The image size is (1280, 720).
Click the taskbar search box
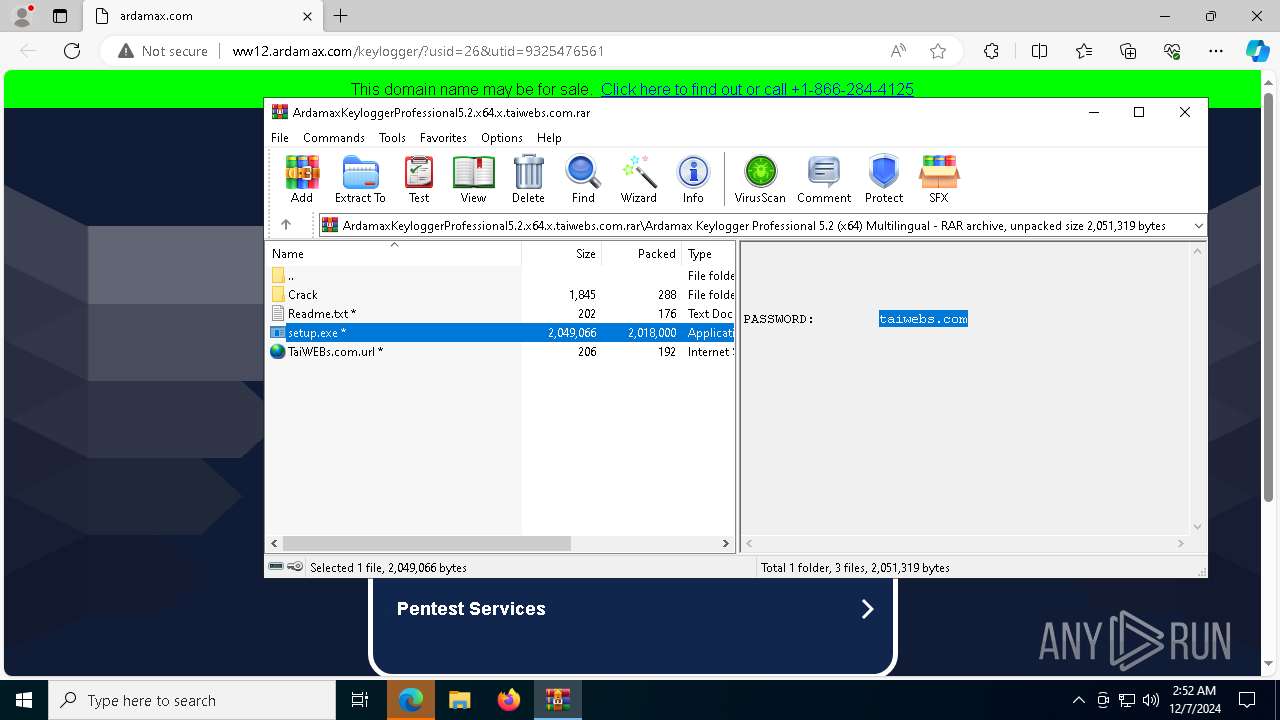click(x=192, y=700)
